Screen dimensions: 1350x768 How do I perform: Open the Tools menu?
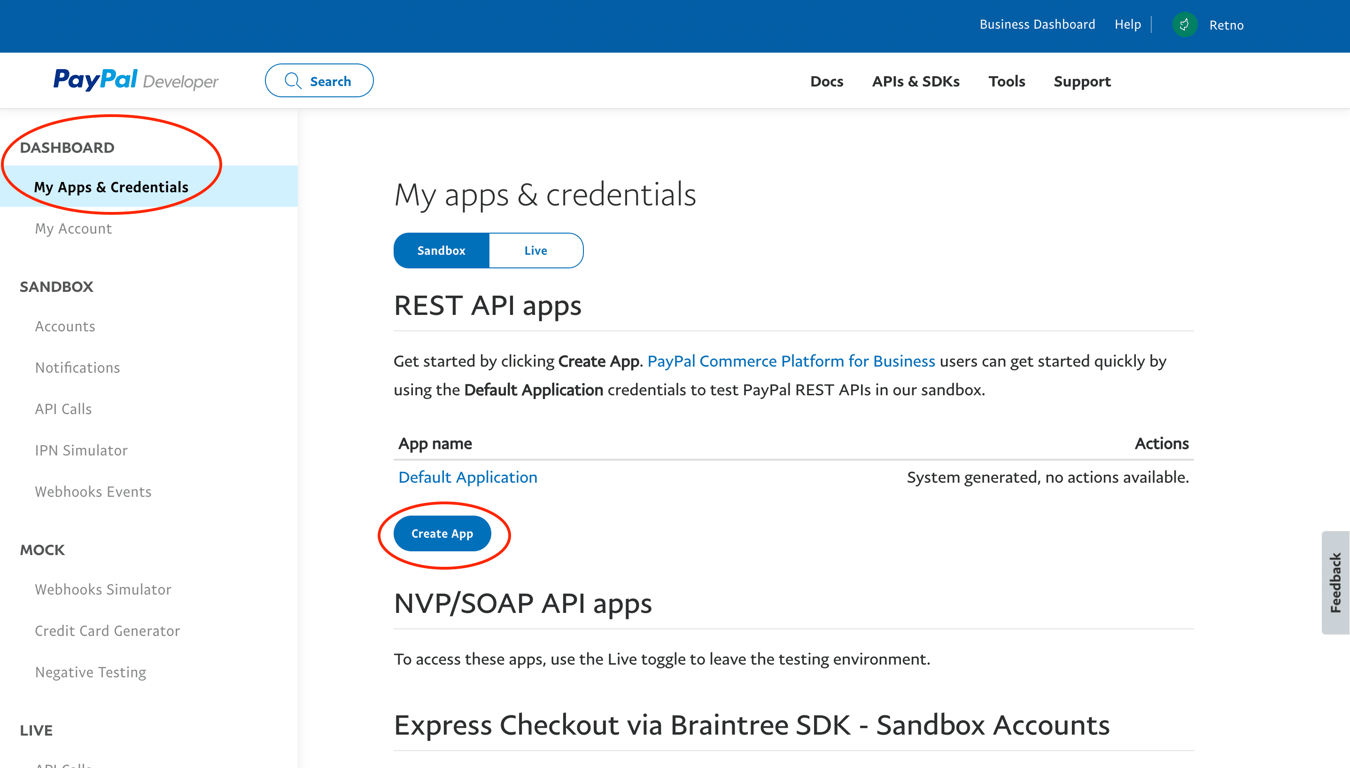(1006, 81)
